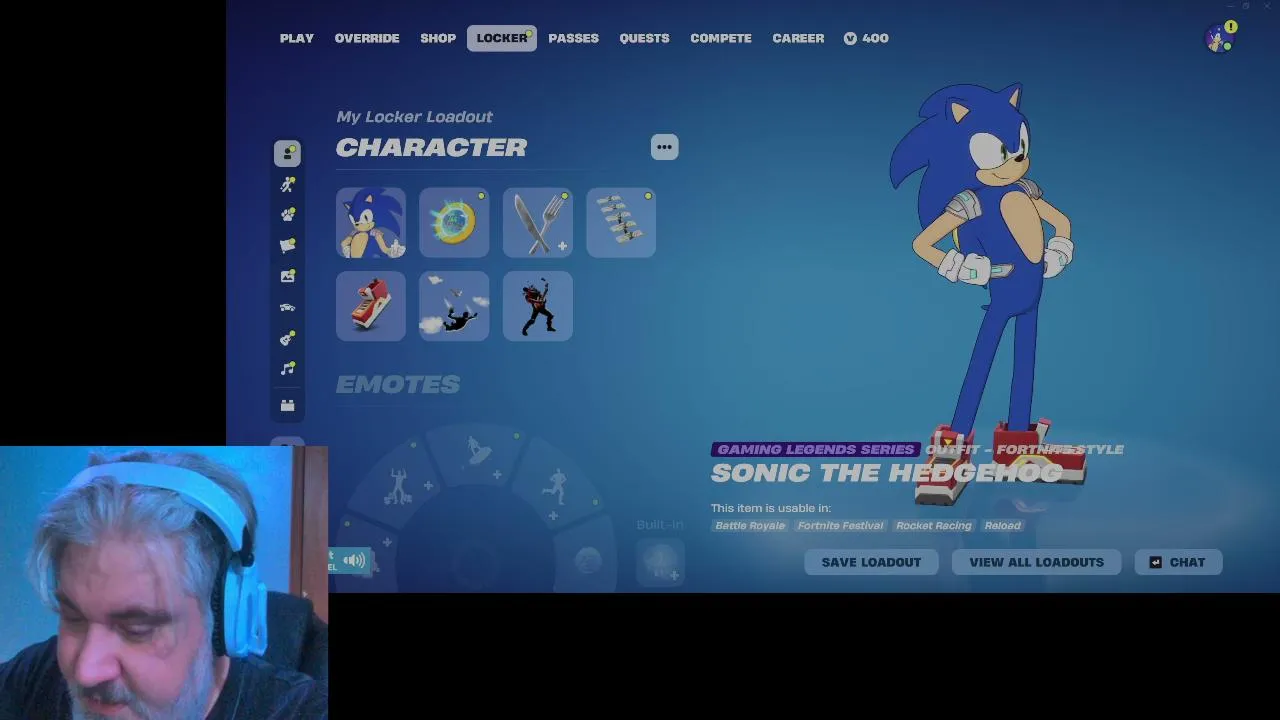Open the flag icon category in the sidebar
The height and width of the screenshot is (720, 1280).
(288, 246)
